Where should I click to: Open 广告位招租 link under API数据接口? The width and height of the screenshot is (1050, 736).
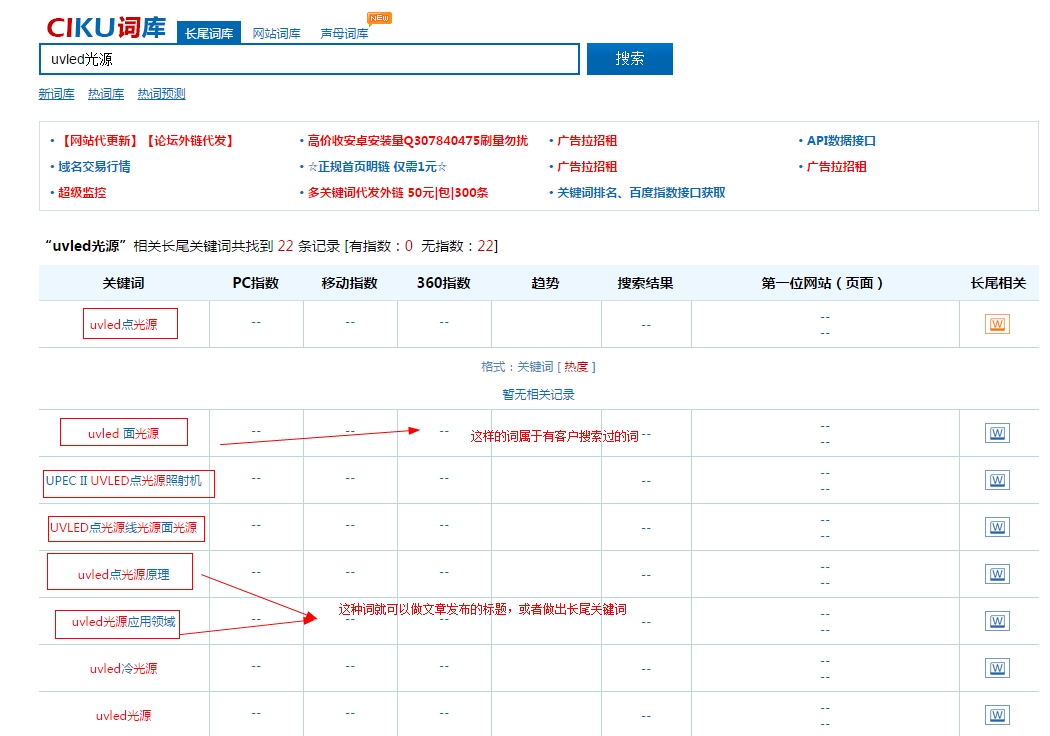pos(836,167)
